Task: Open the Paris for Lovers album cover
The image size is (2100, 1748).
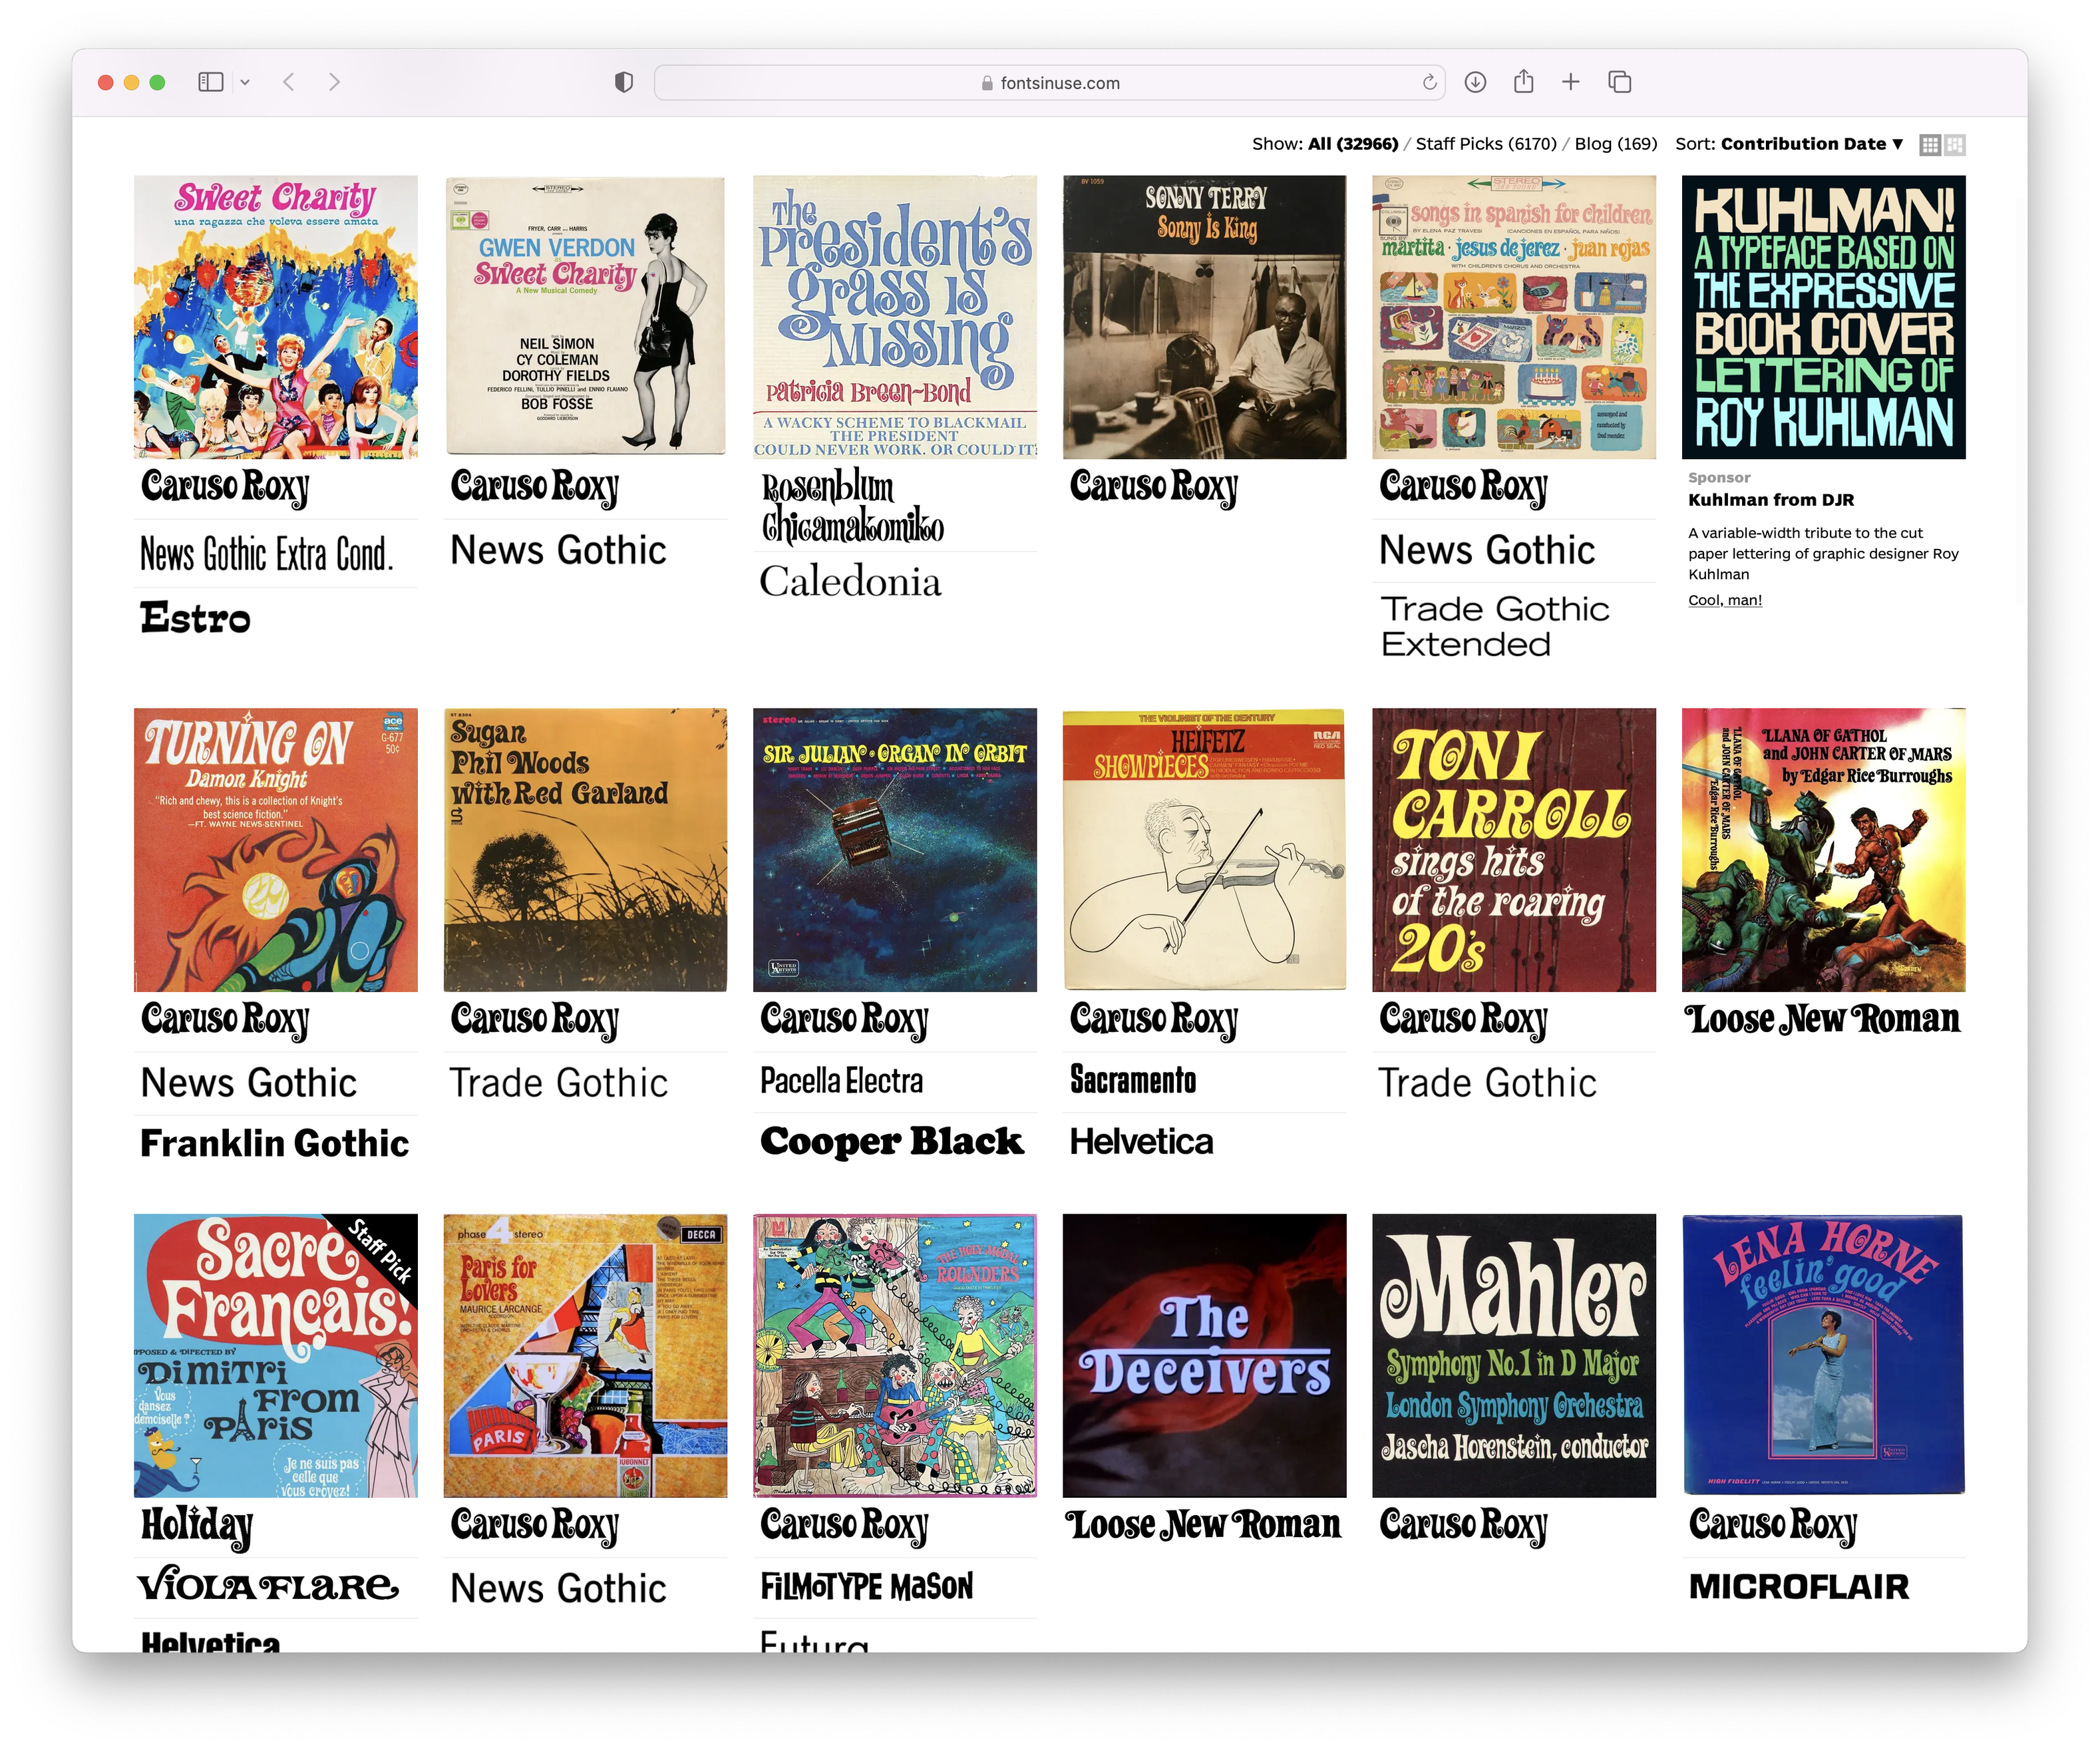Action: point(585,1356)
